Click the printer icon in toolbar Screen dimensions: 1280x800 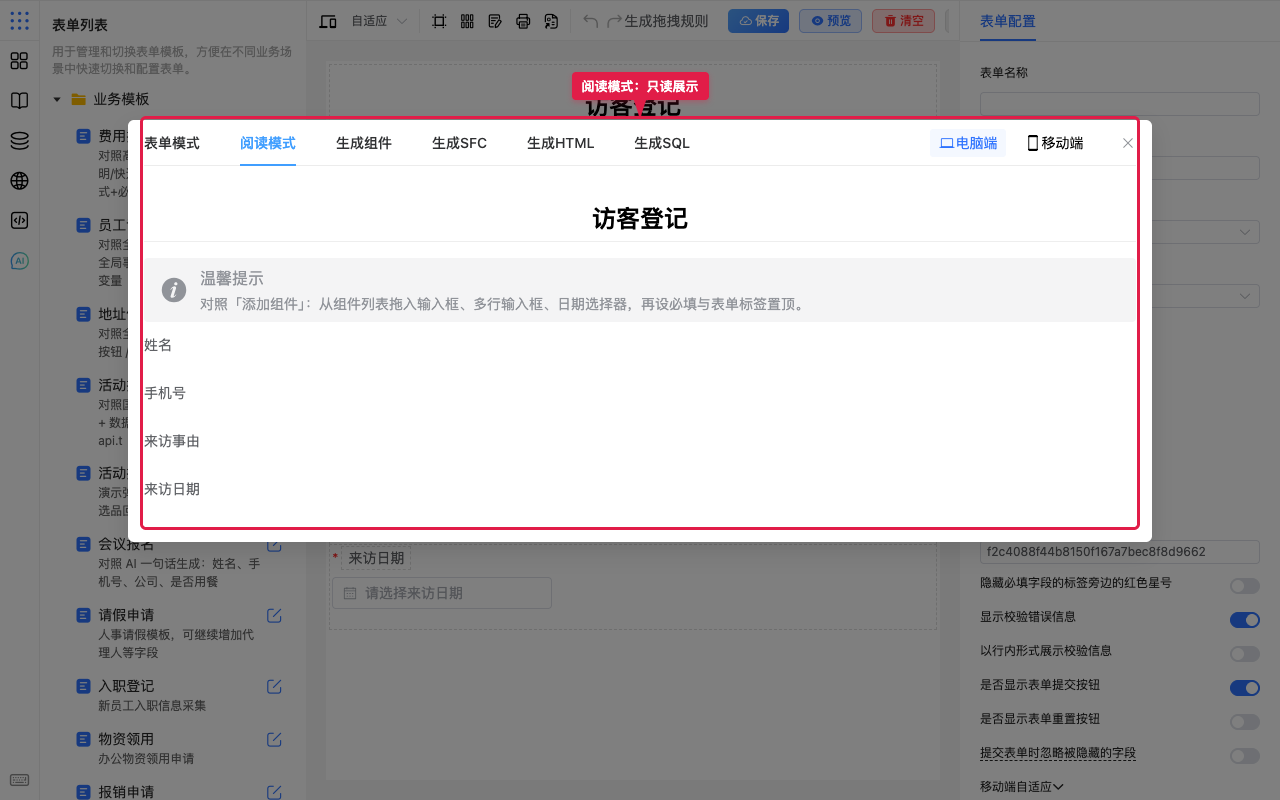[x=523, y=21]
